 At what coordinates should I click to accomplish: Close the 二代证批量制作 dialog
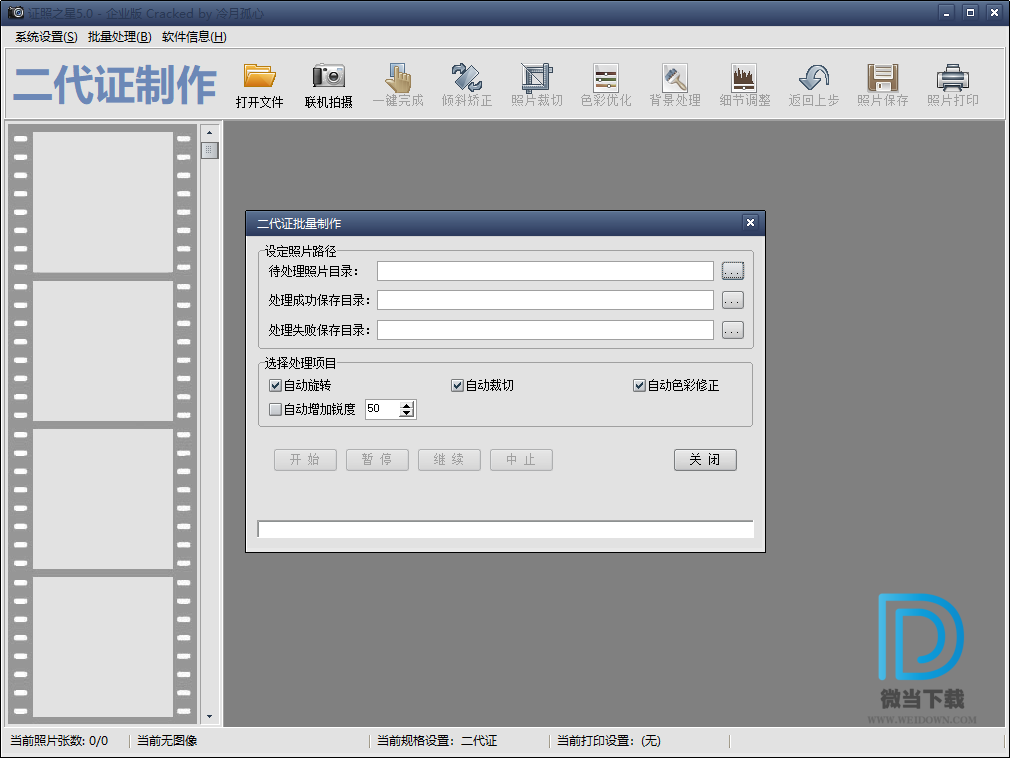pos(750,222)
